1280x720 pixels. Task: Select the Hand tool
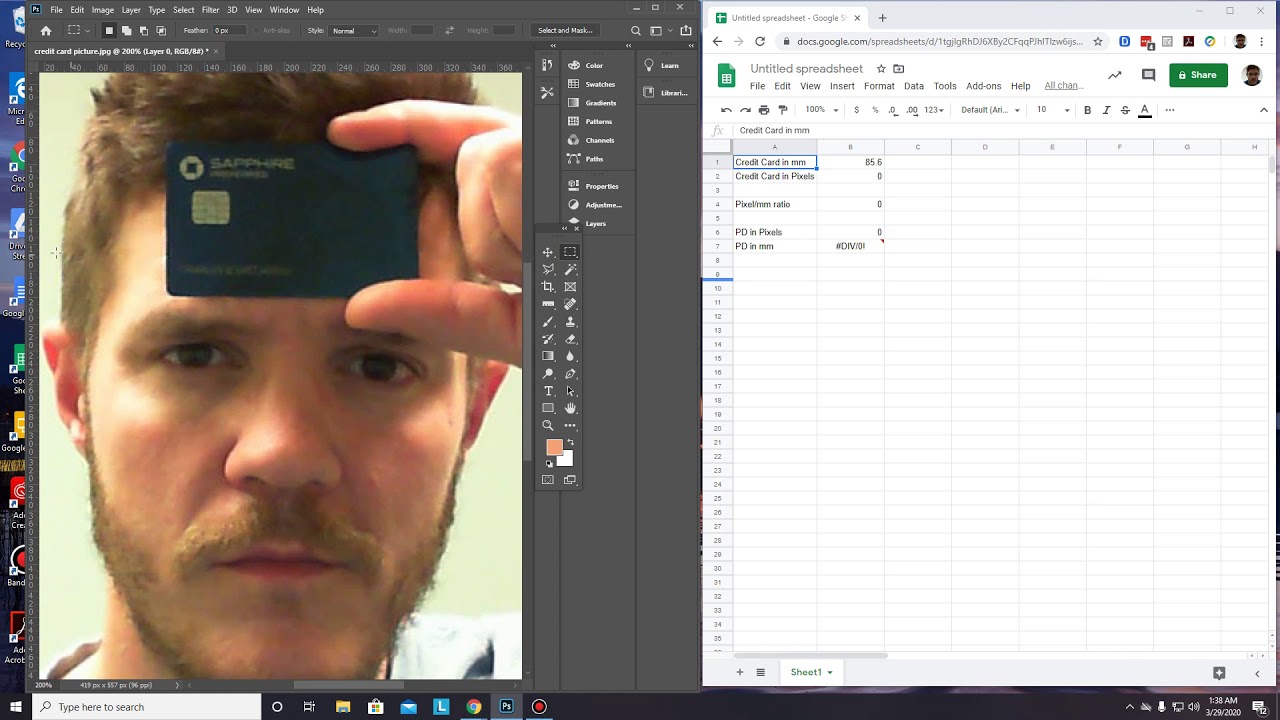570,408
